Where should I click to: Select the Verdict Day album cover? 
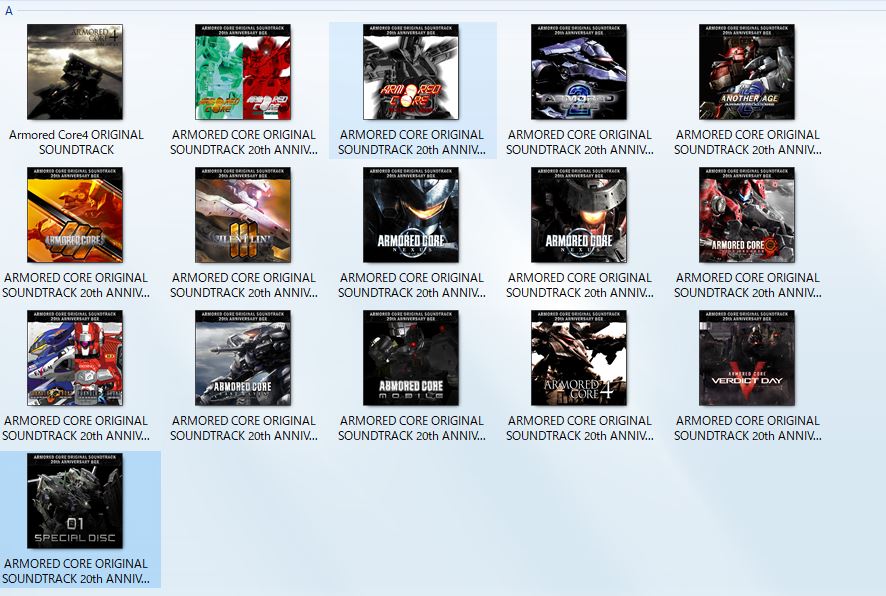pyautogui.click(x=747, y=358)
